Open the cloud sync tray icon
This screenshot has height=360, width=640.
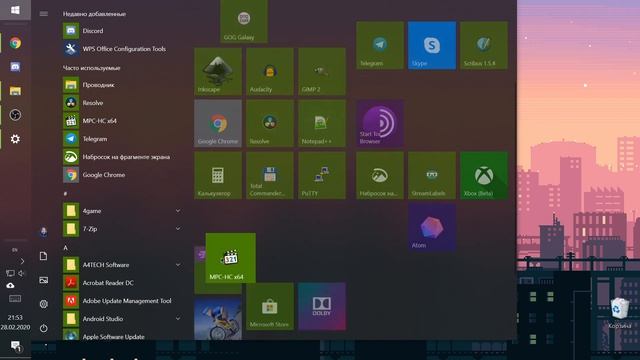coord(10,285)
